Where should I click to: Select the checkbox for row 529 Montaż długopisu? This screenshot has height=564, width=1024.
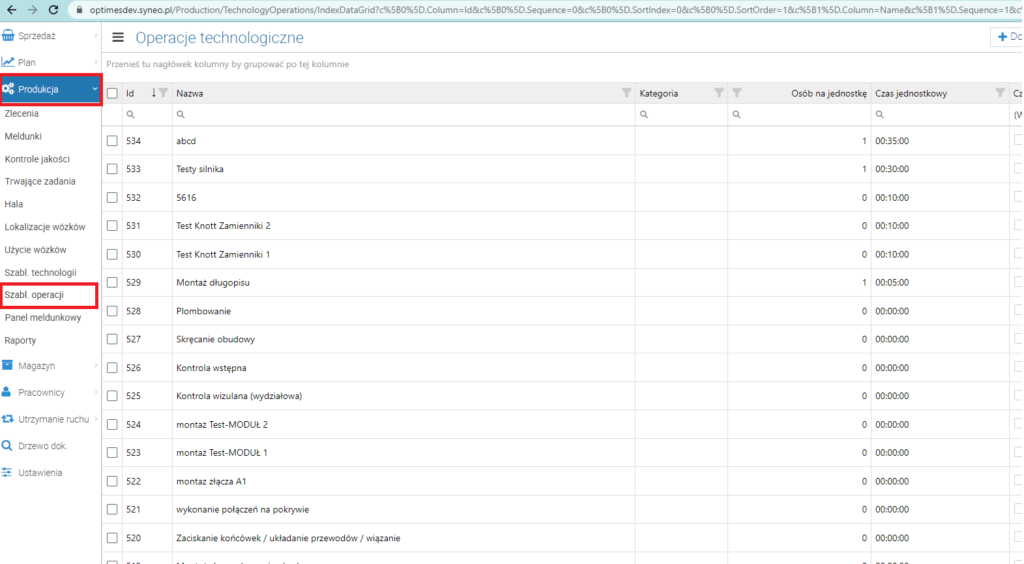(x=112, y=283)
